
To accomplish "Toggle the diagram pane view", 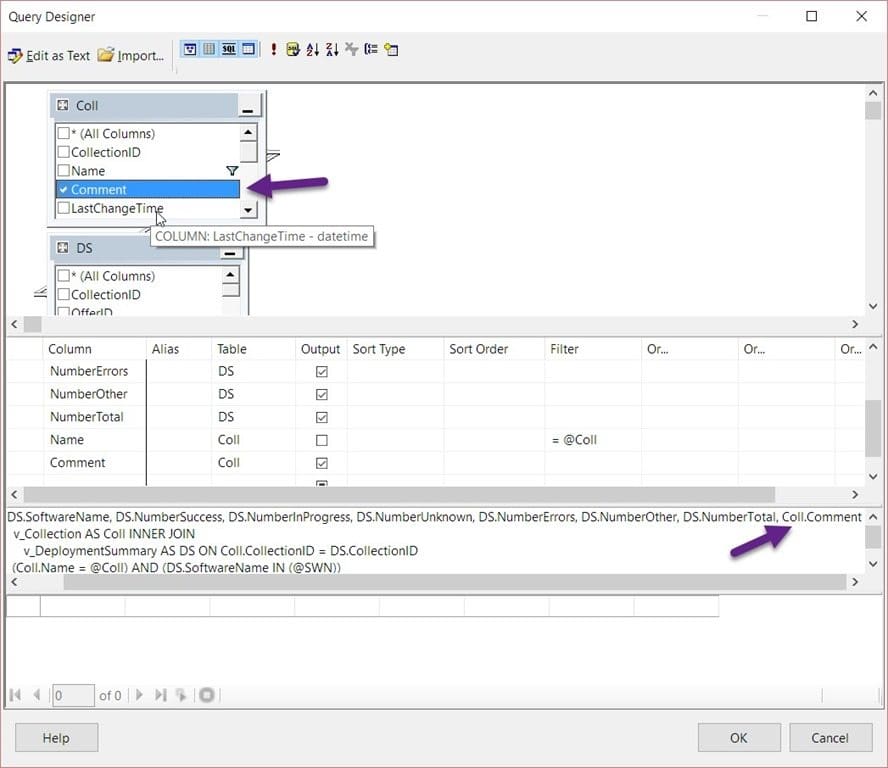I will pos(190,49).
